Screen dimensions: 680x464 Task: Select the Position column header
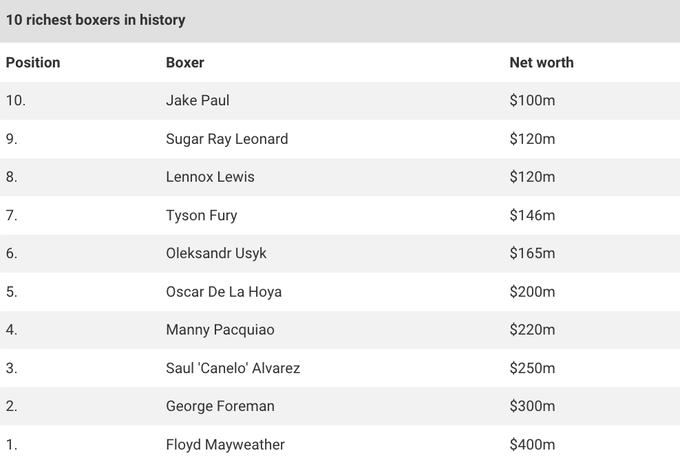coord(33,62)
